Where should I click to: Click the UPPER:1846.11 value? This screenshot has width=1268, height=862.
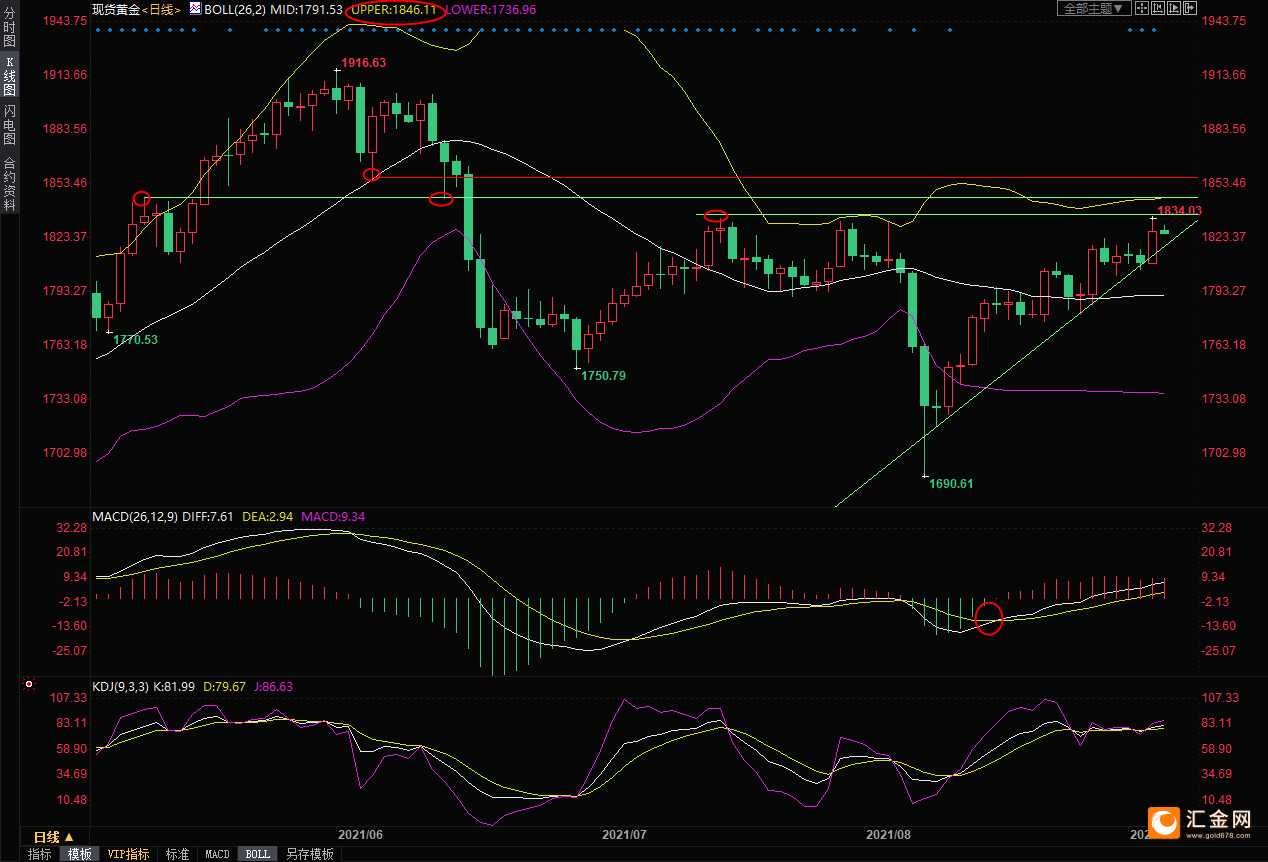coord(394,9)
